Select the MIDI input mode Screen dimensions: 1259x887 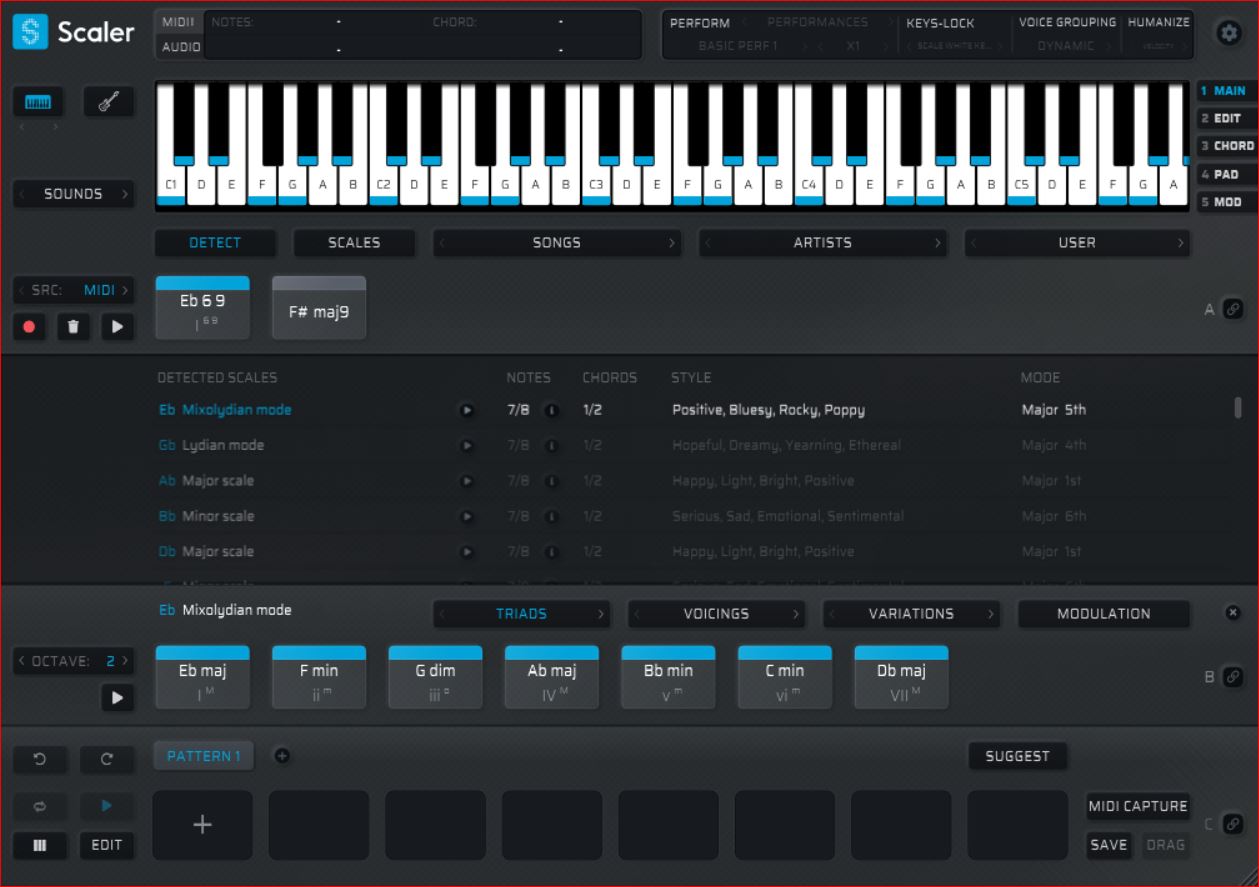pos(178,22)
